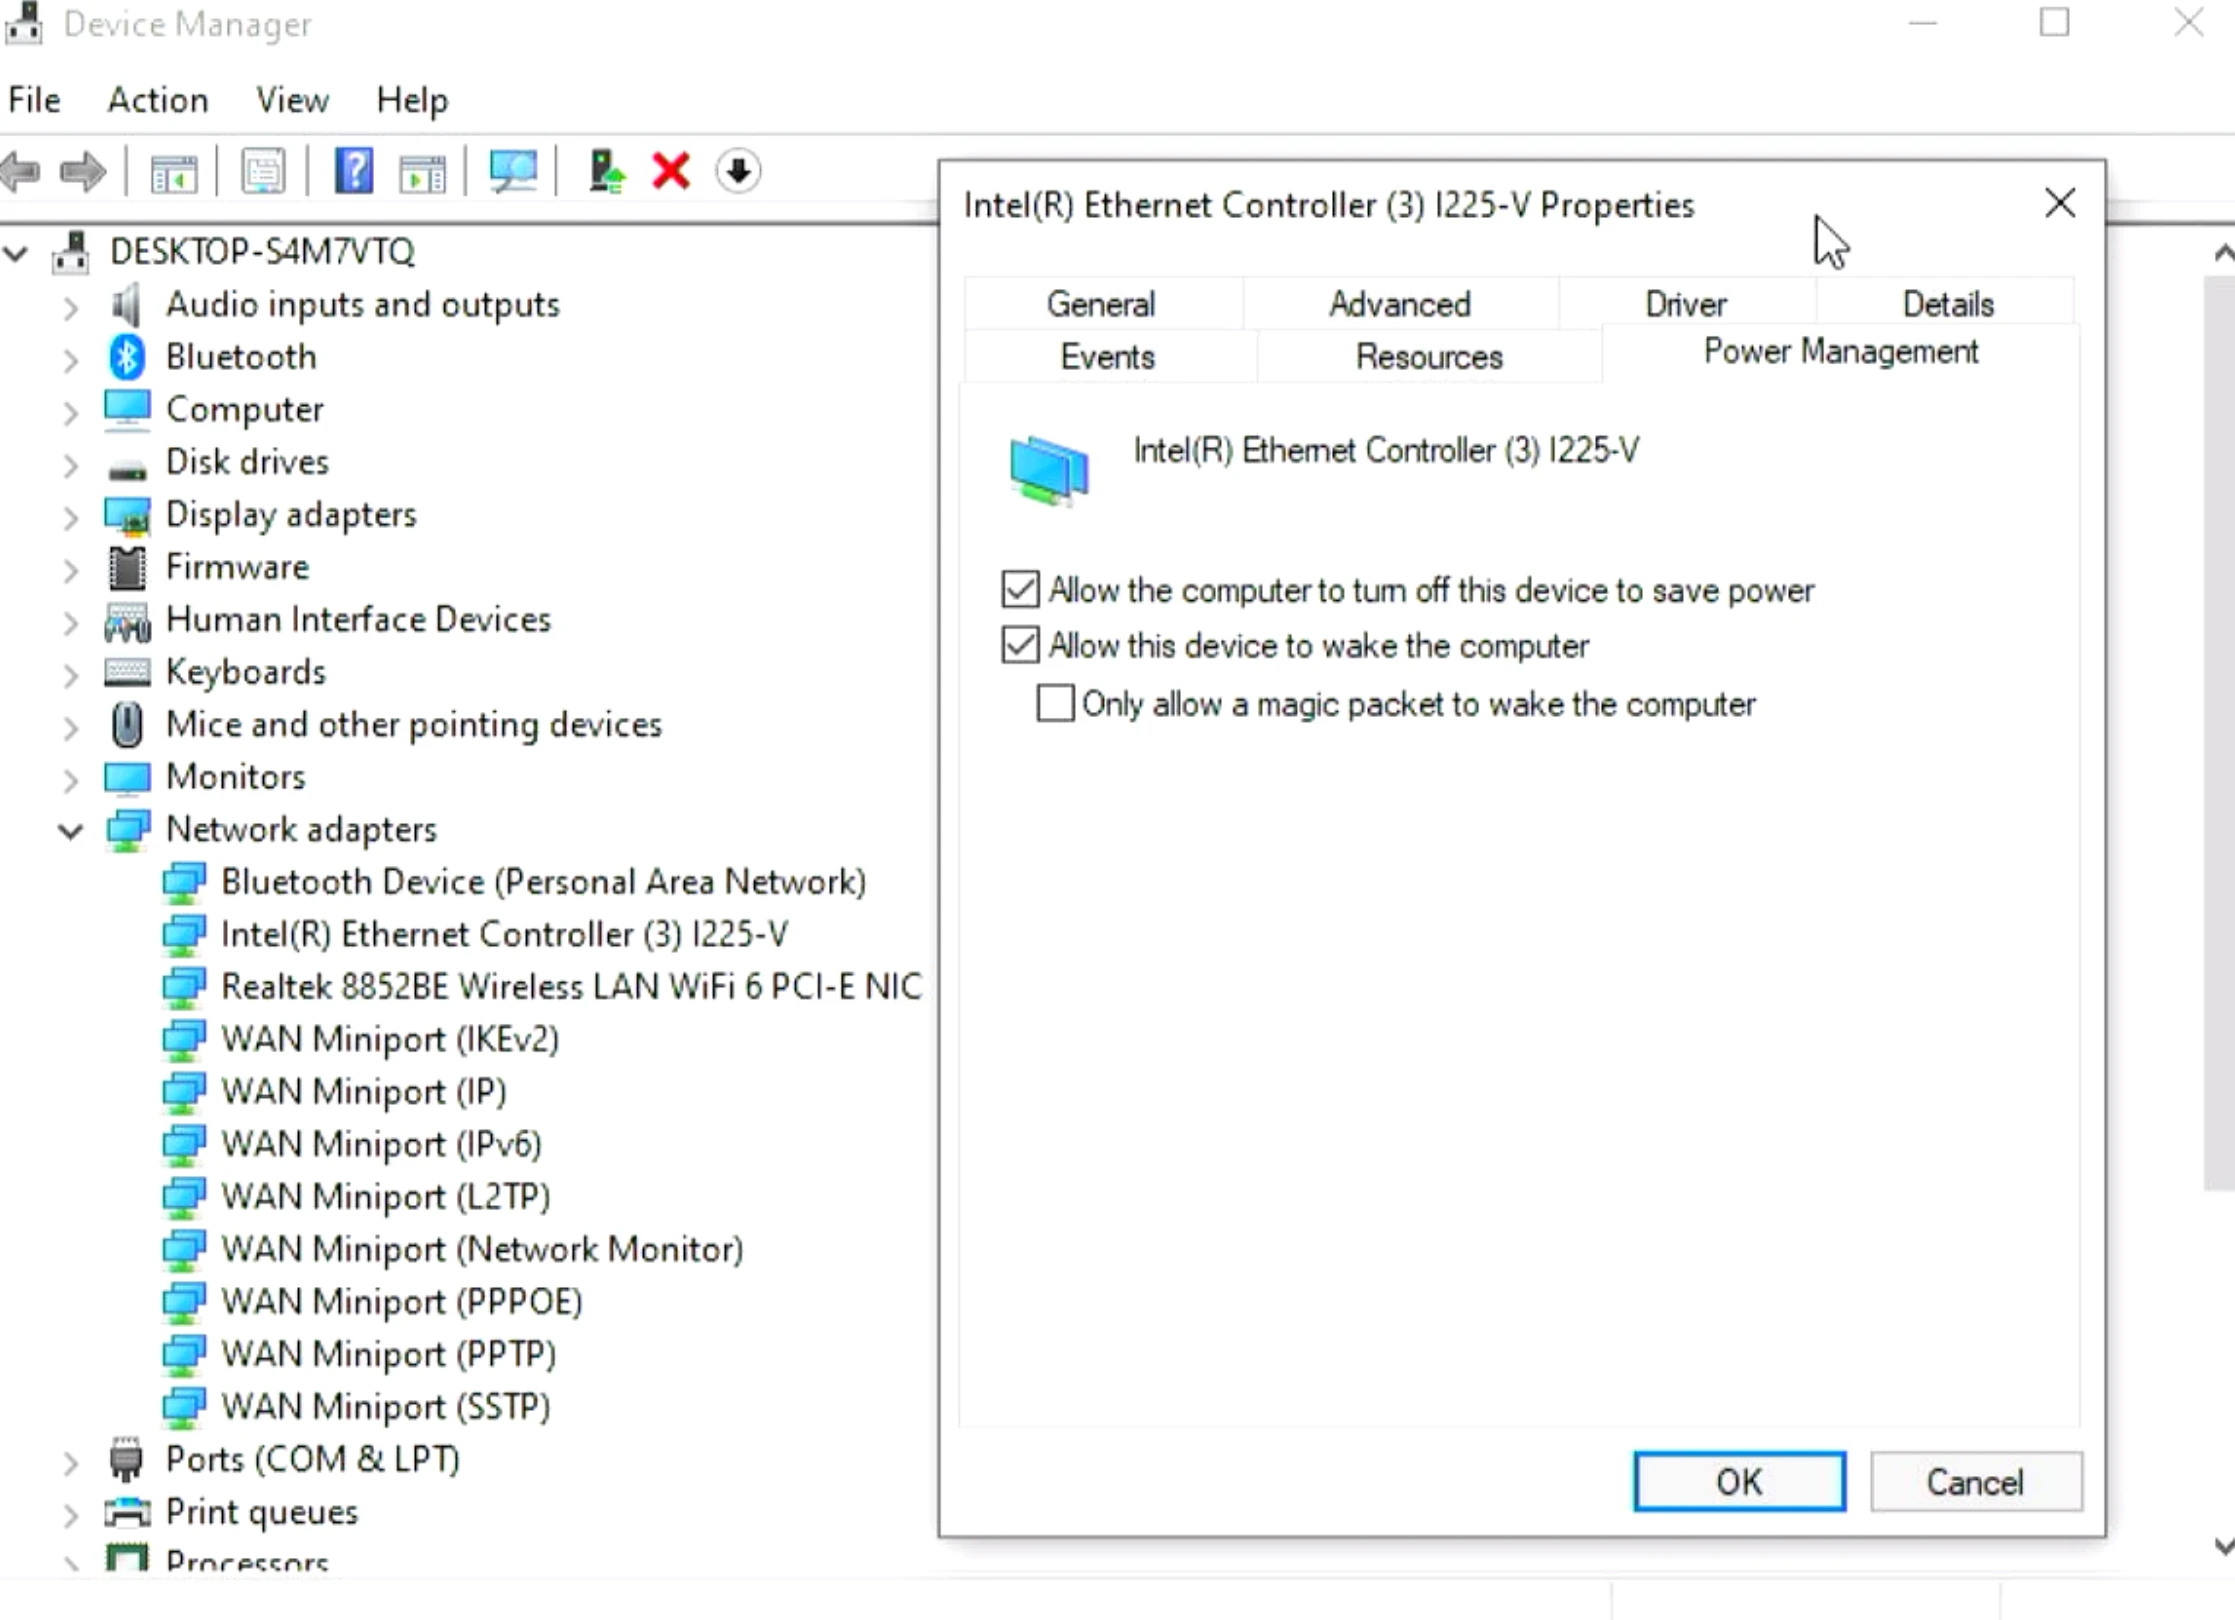Select Realtek 8852BE Wireless LAN WiFi 6 adapter

click(571, 987)
